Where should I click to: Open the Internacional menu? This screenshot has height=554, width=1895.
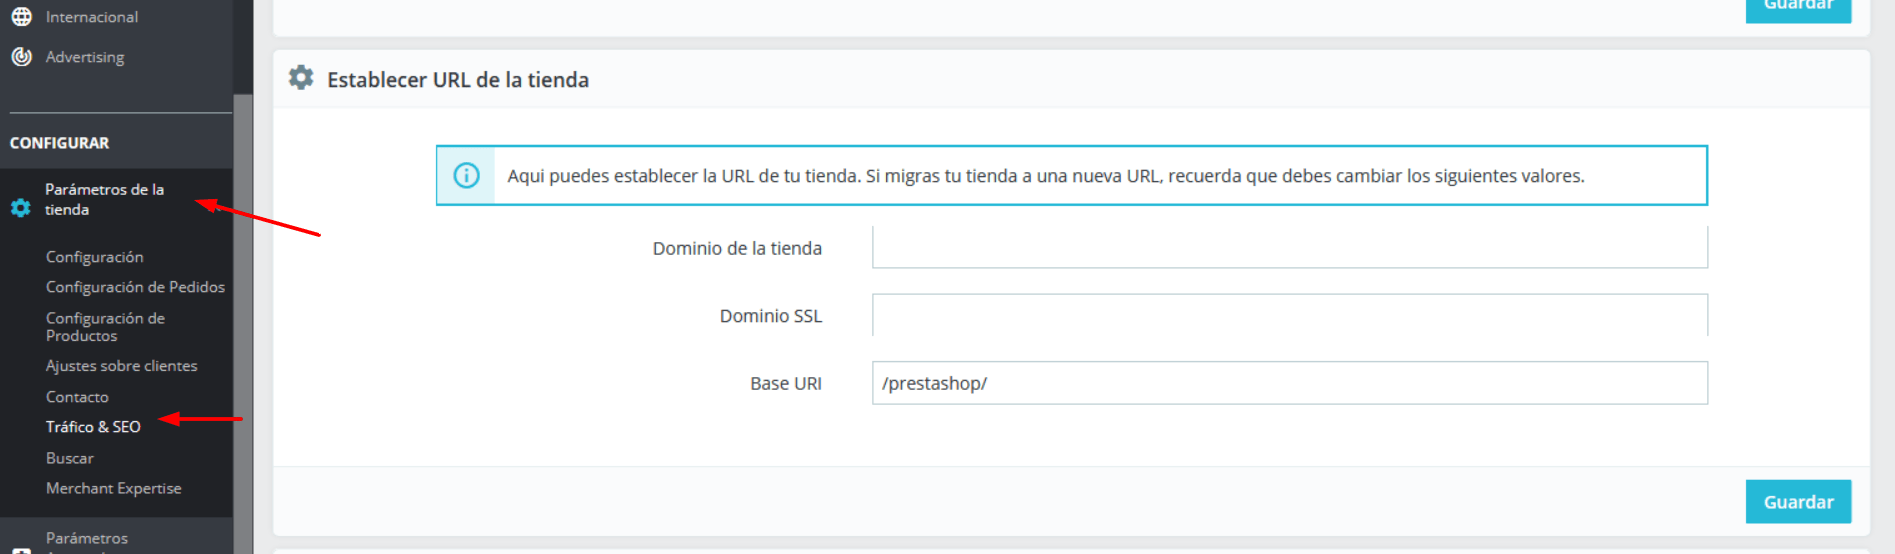[x=92, y=17]
